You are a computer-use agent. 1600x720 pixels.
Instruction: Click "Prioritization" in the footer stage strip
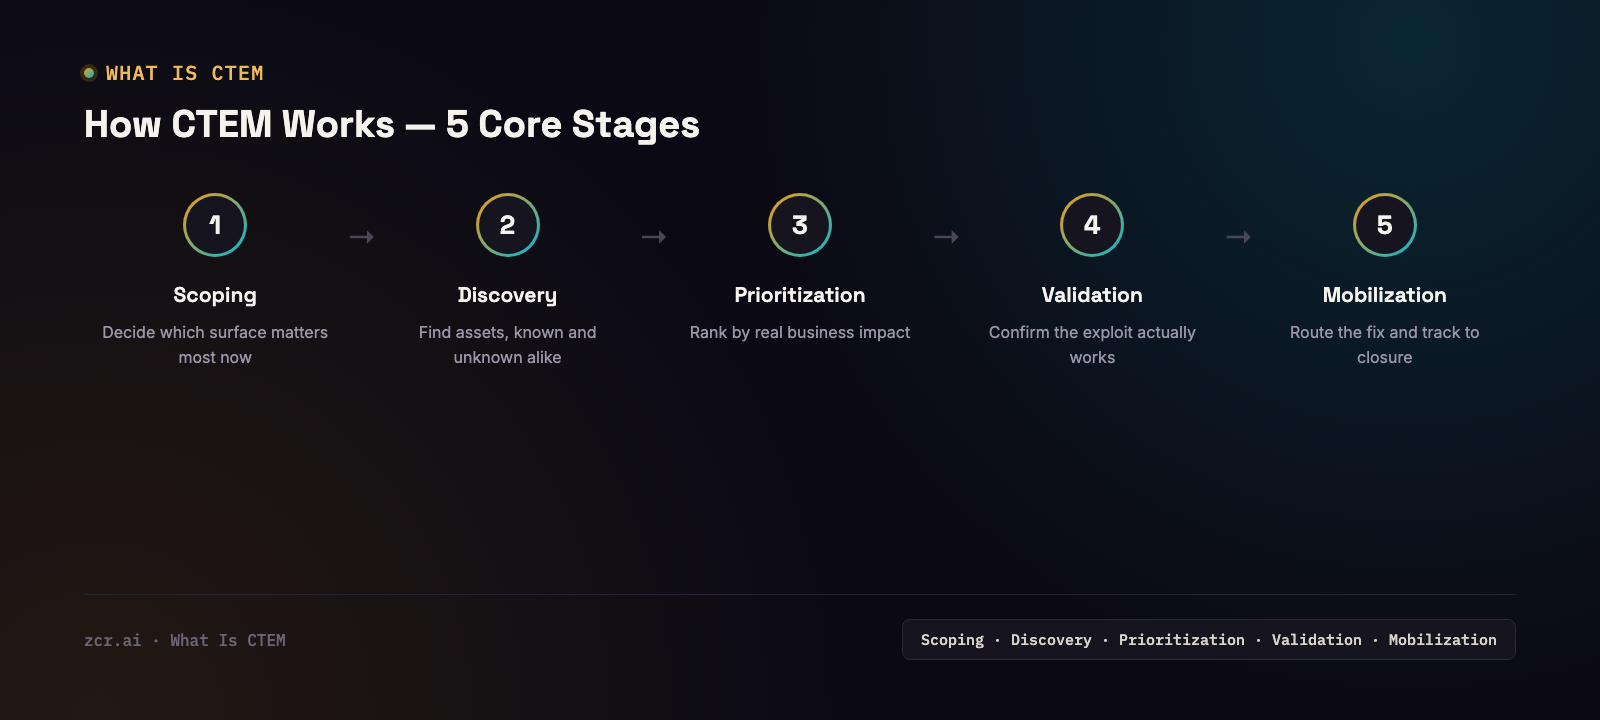point(1182,640)
